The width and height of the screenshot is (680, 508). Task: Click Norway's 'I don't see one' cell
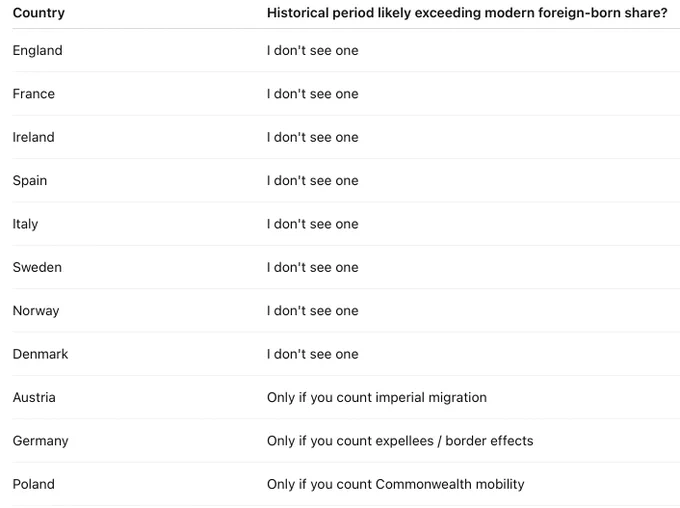click(x=313, y=311)
